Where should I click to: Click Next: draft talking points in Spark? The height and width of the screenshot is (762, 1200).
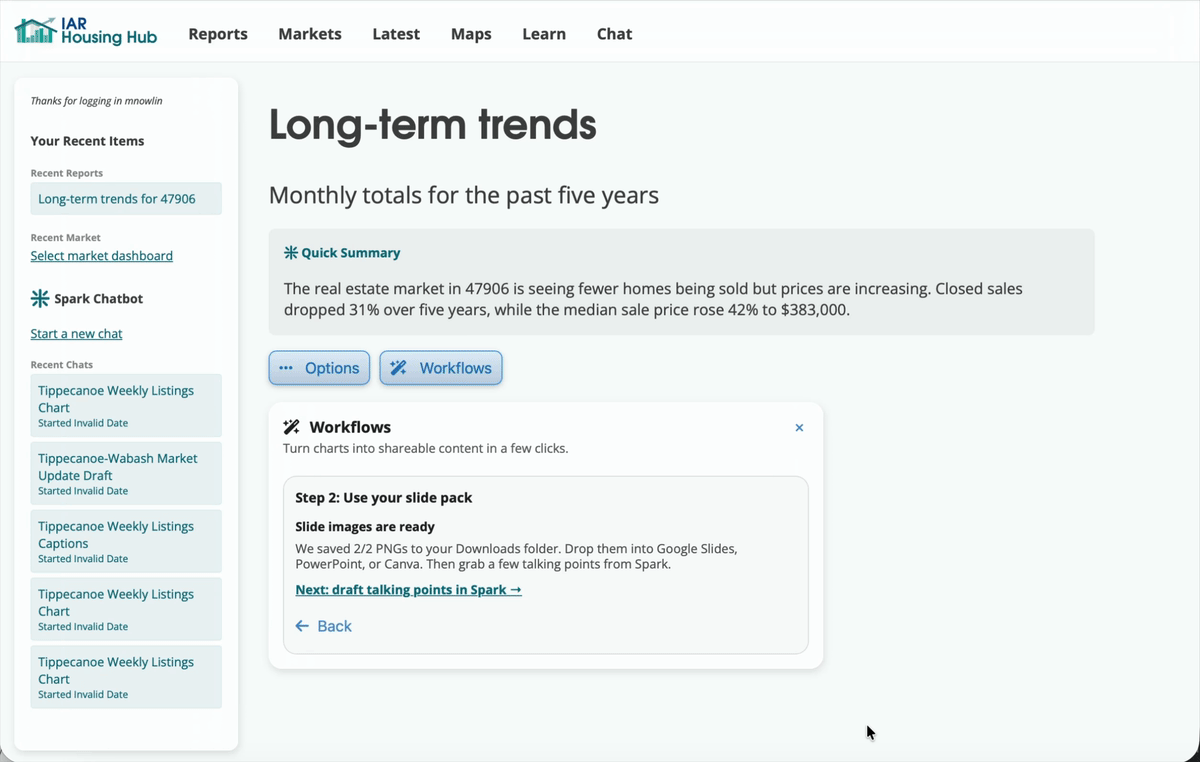(x=408, y=590)
